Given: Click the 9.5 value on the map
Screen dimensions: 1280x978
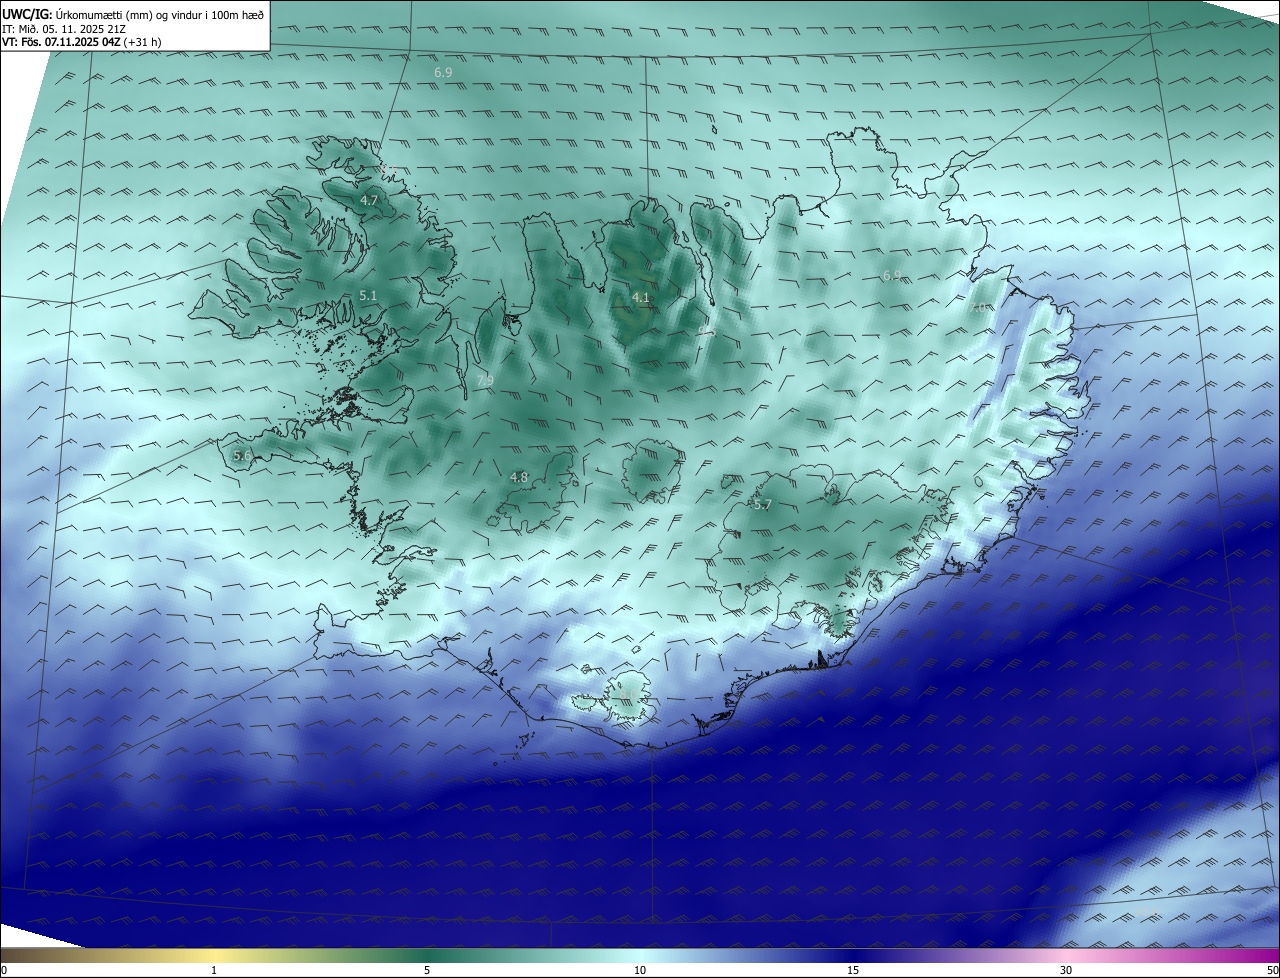Looking at the screenshot, I should 706,330.
